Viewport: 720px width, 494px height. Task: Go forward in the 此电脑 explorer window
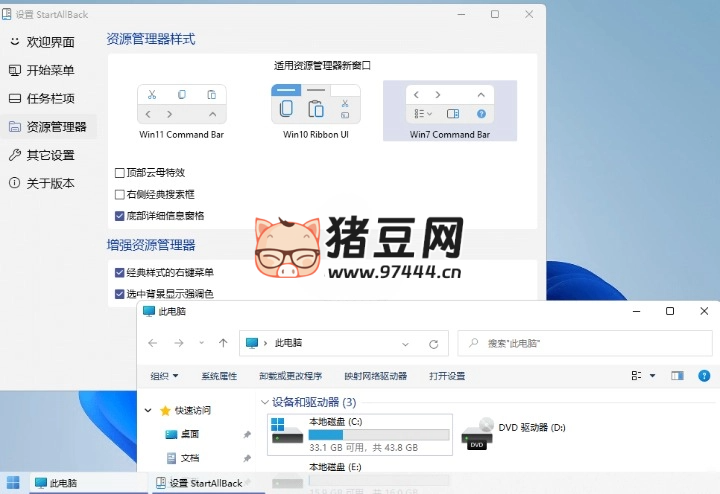[179, 343]
